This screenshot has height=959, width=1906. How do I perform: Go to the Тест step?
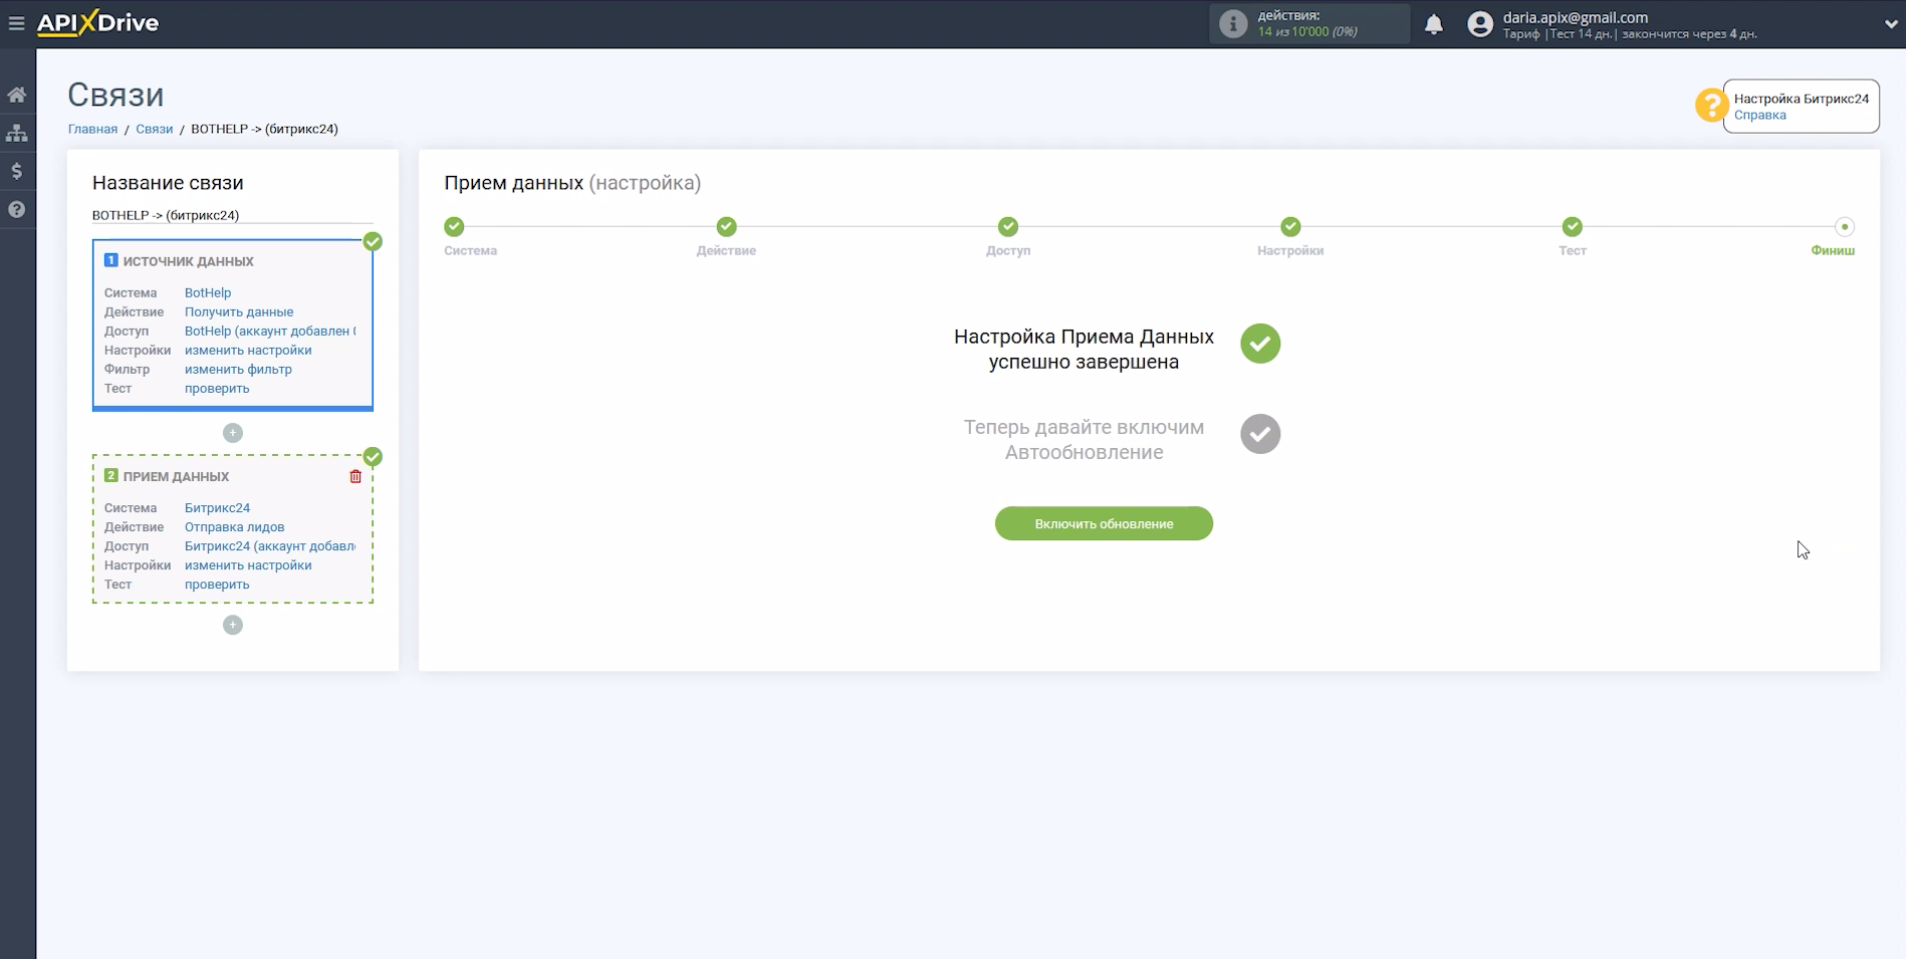click(x=1572, y=227)
